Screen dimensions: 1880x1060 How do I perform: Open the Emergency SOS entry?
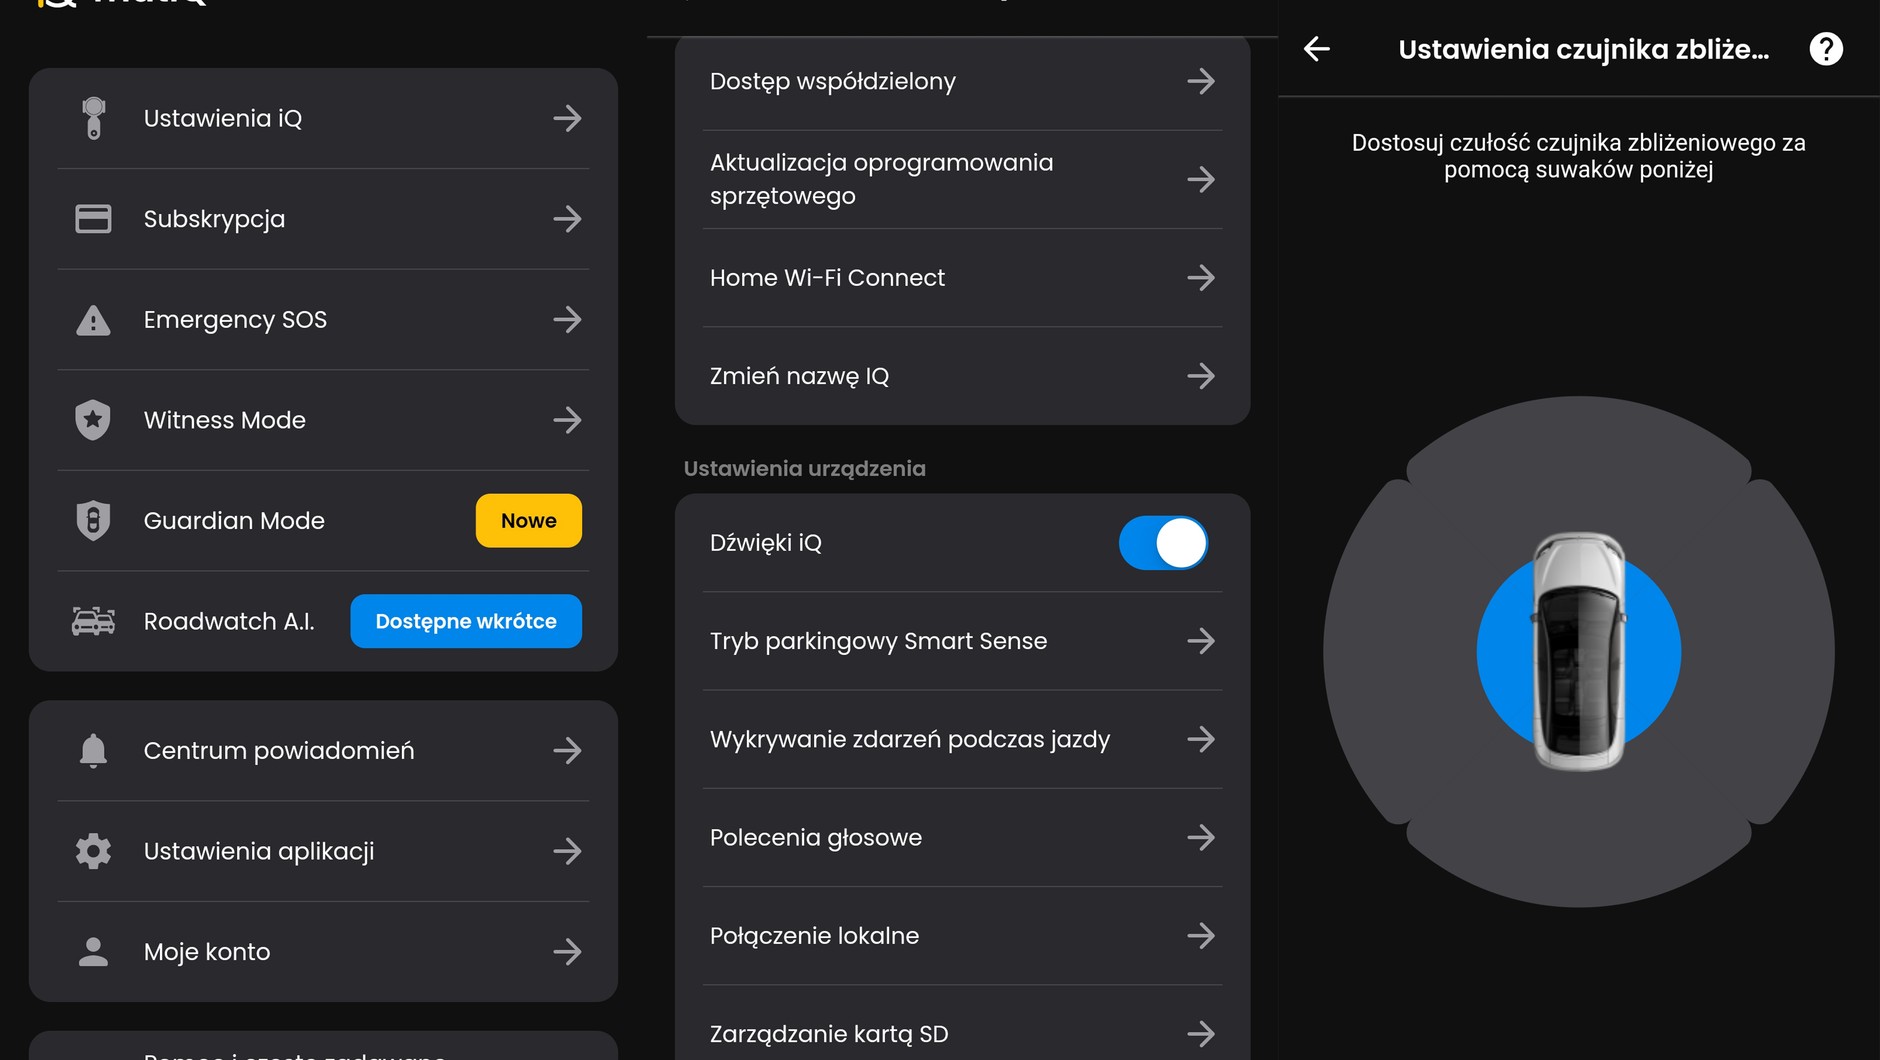click(323, 320)
